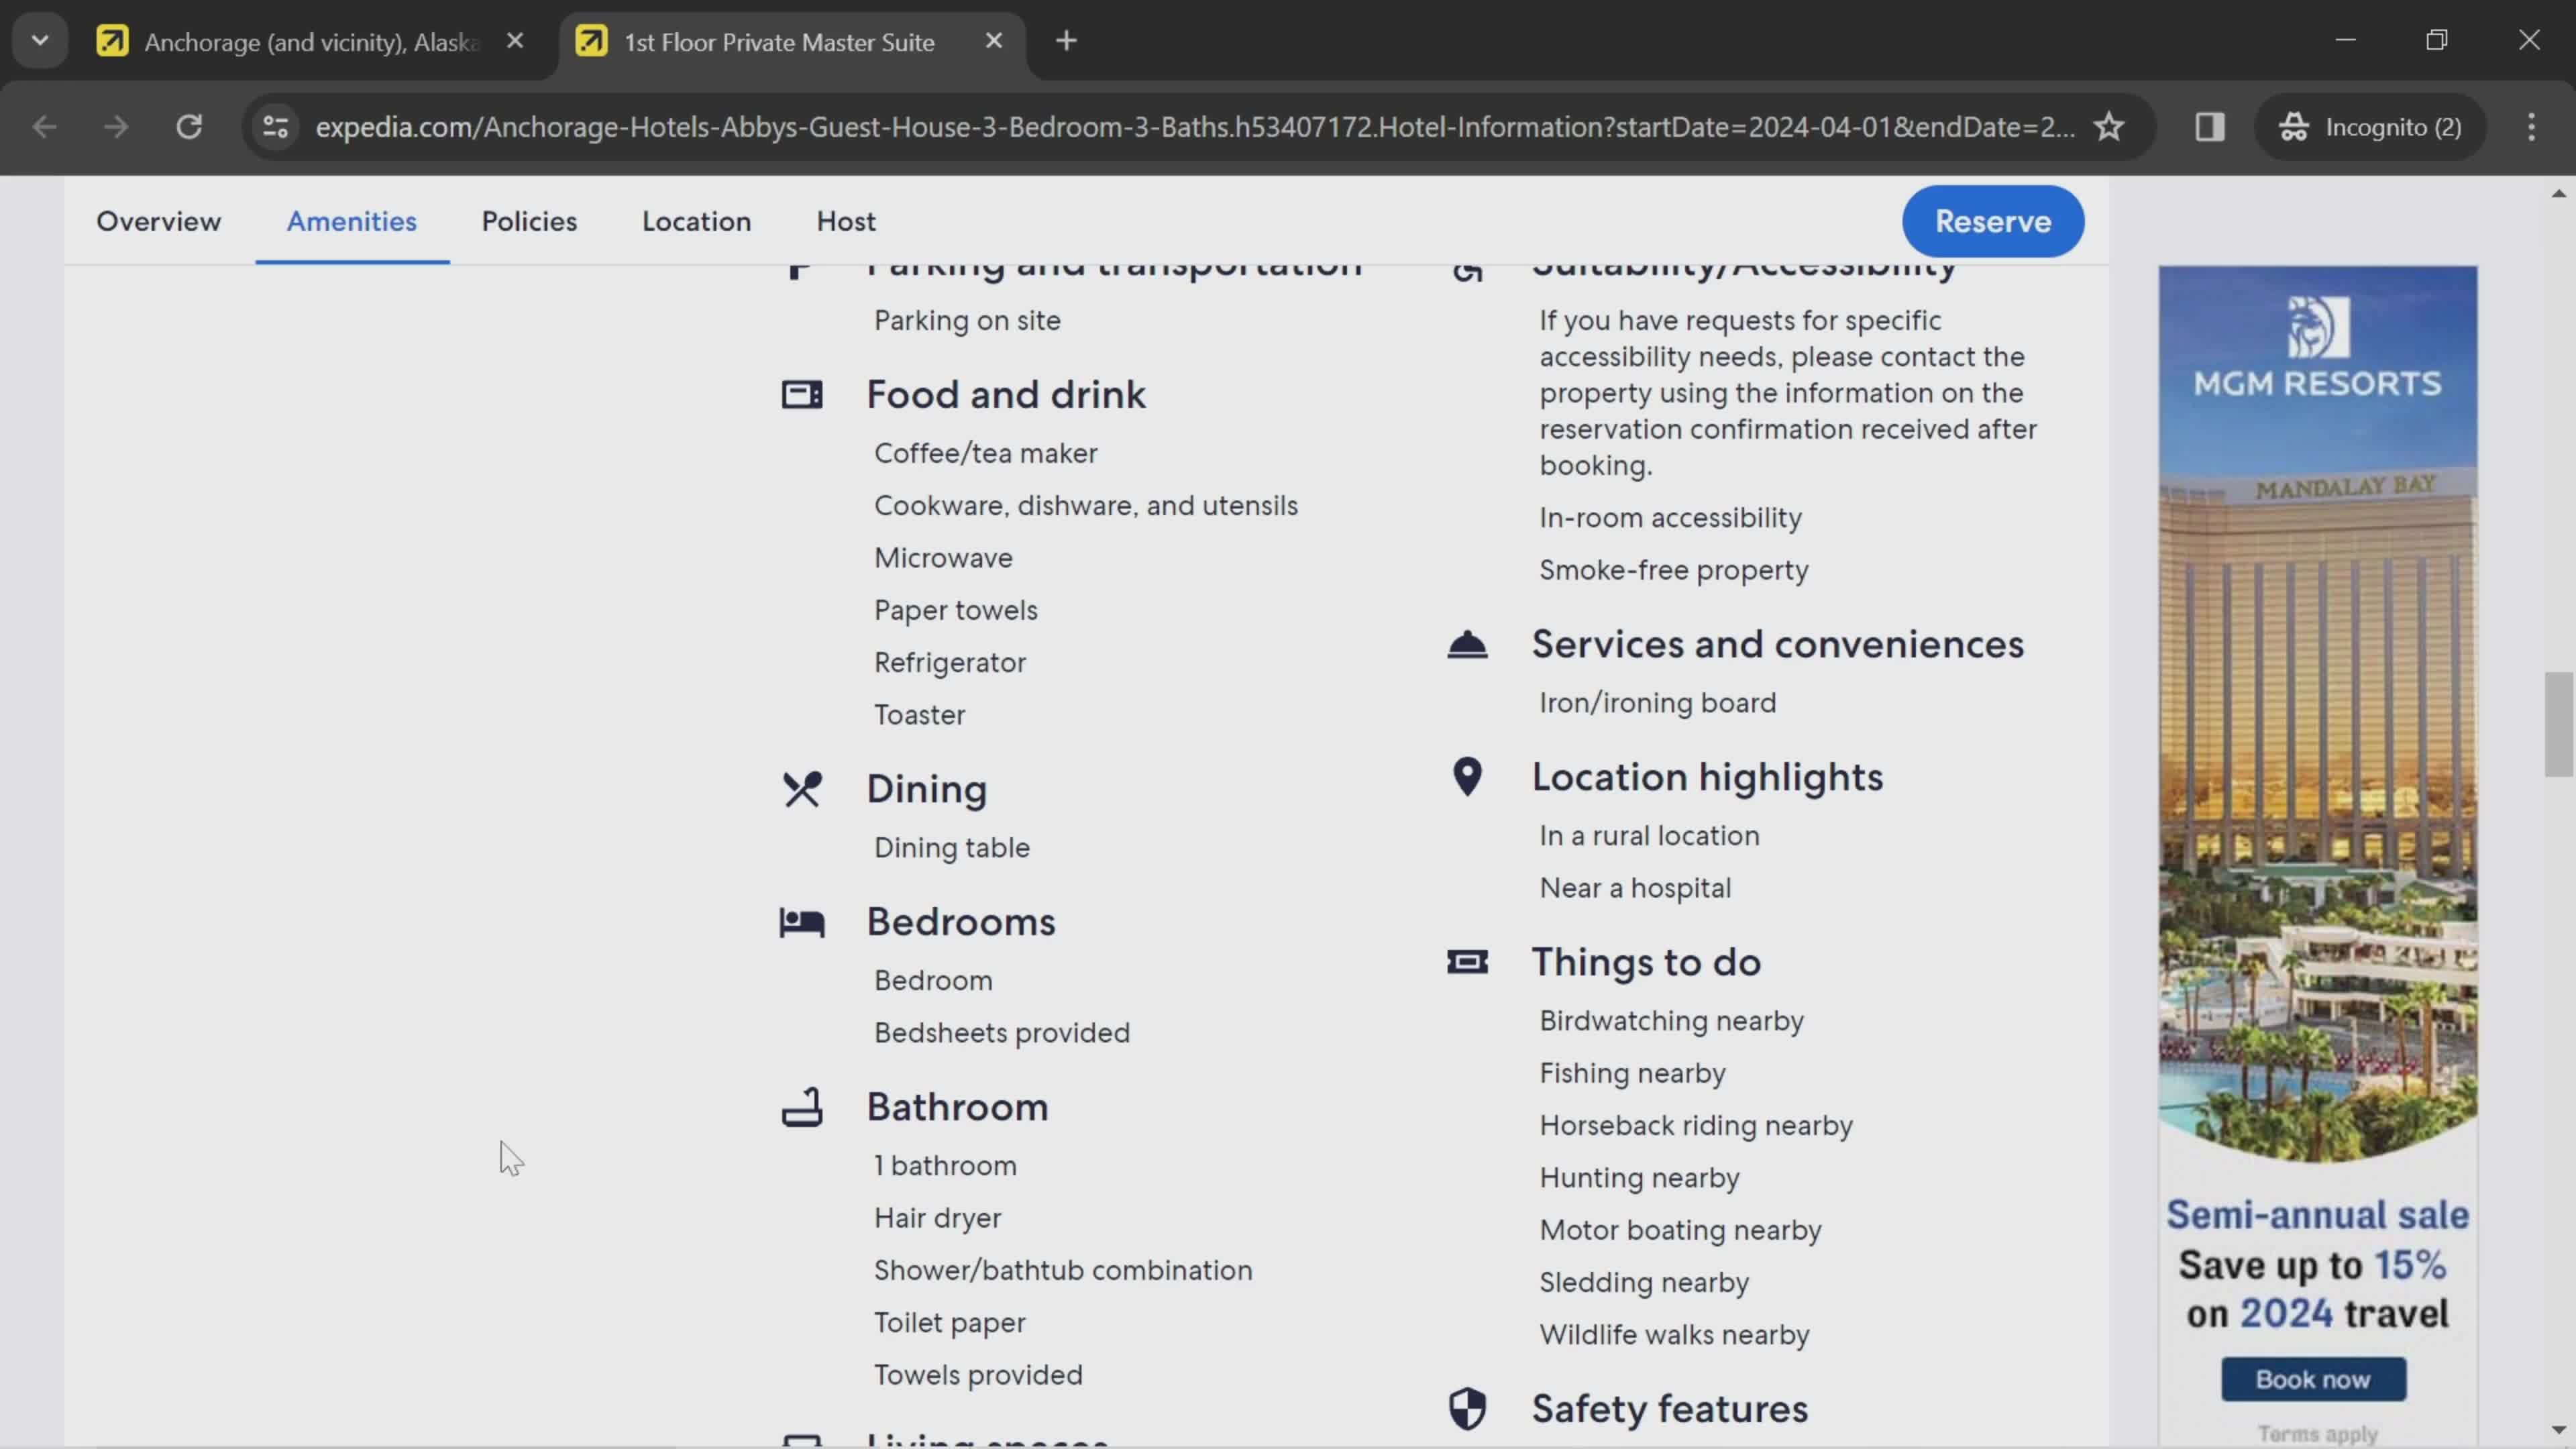Image resolution: width=2576 pixels, height=1449 pixels.
Task: Click the page vertical scrollbar thumb
Action: point(2558,724)
